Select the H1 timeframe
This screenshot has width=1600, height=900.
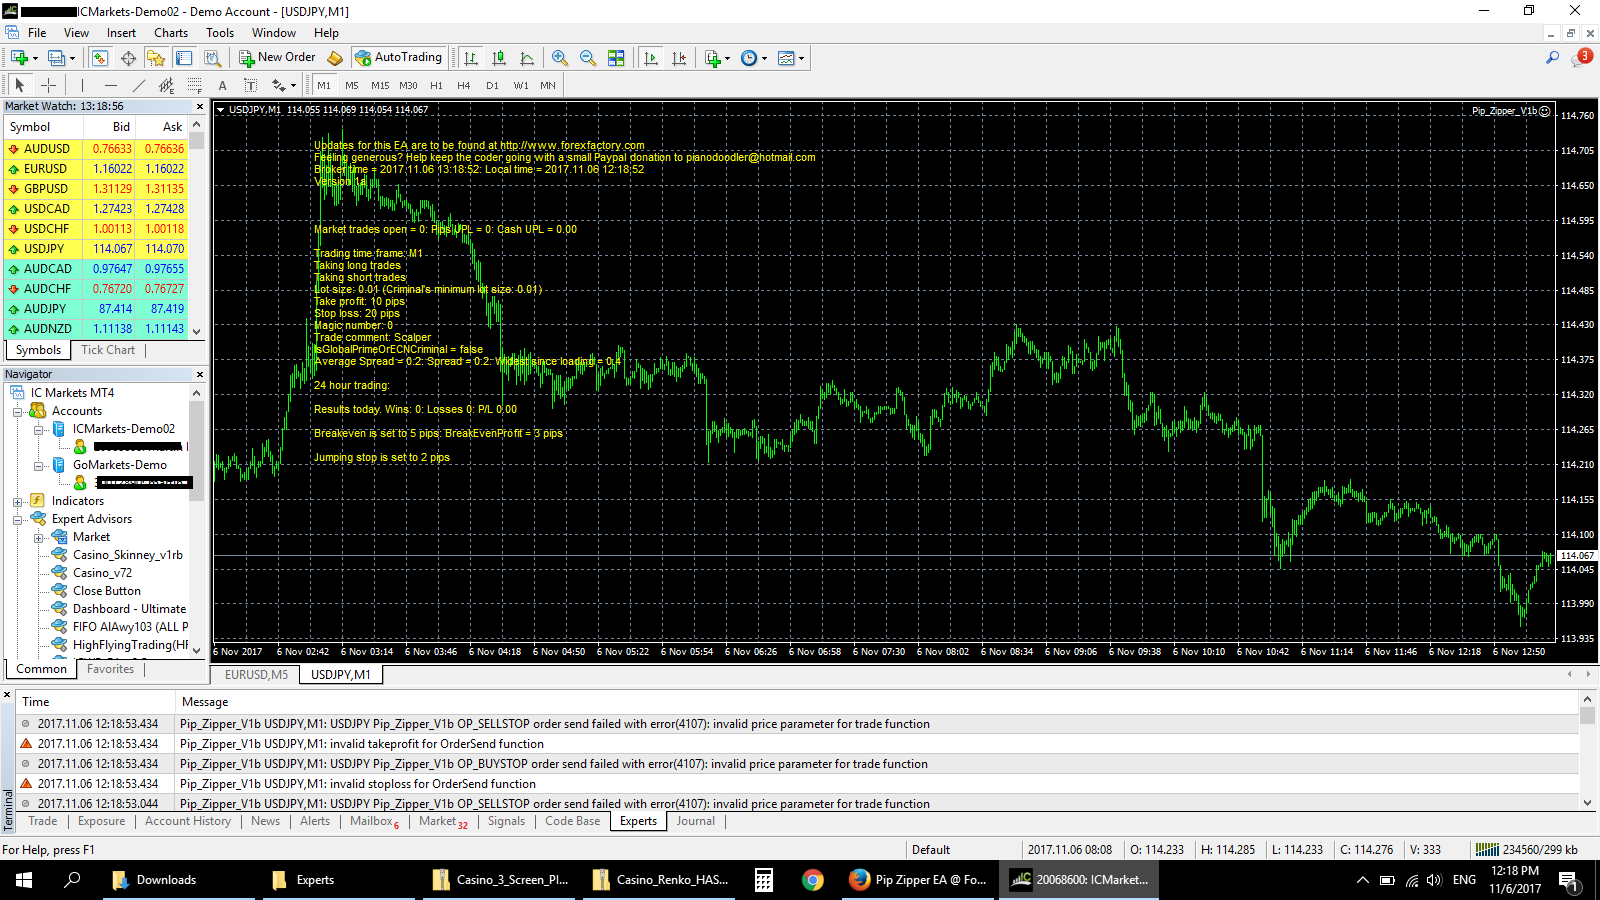tap(436, 85)
